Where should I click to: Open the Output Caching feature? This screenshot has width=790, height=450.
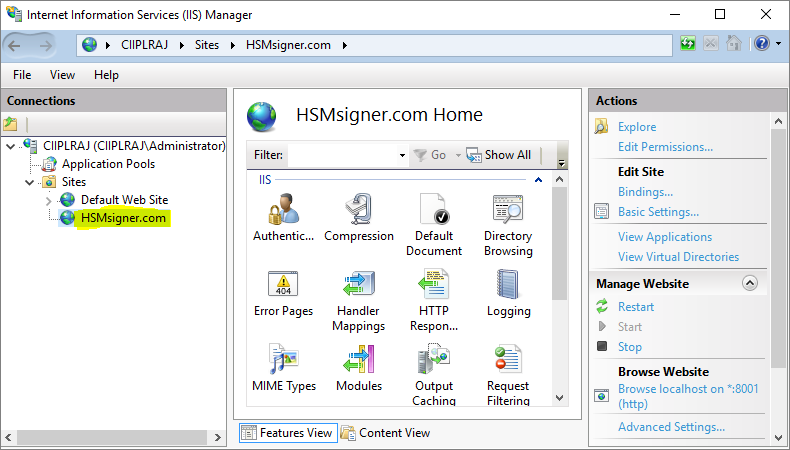434,359
